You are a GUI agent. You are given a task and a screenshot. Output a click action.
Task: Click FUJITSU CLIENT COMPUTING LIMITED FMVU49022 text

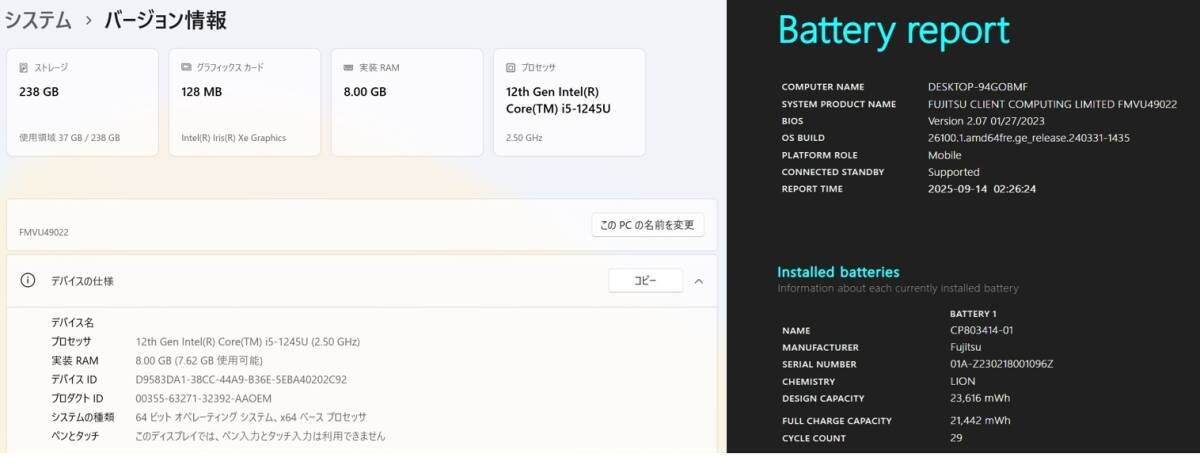[x=1052, y=104]
